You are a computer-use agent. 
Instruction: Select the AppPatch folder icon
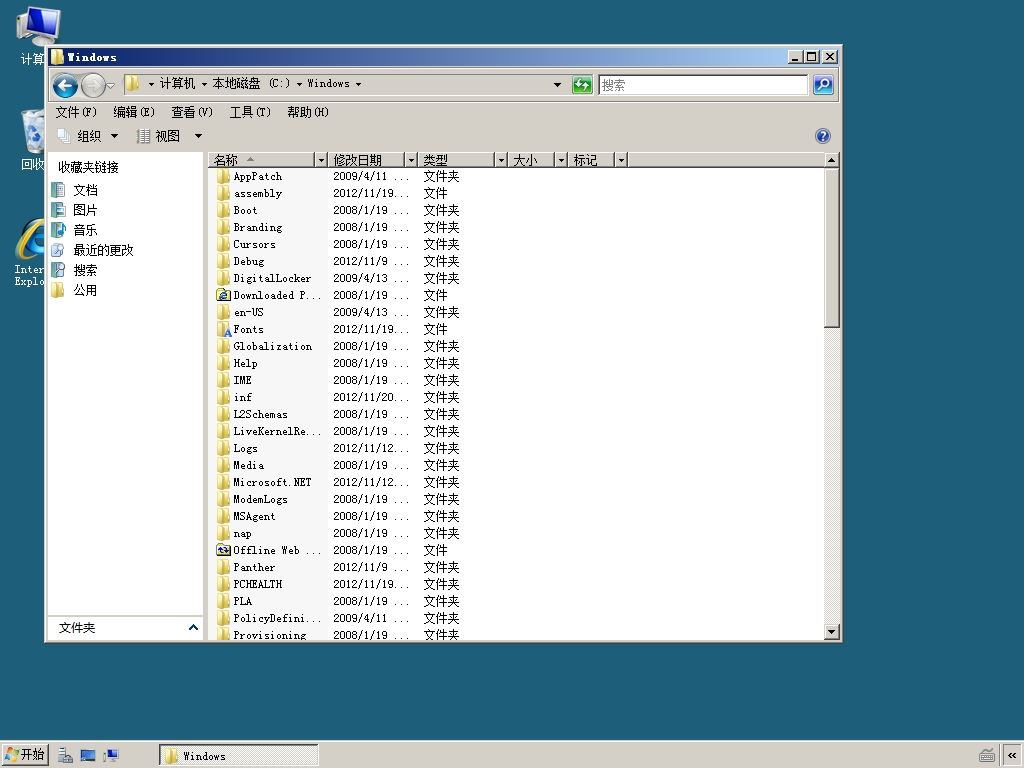click(224, 176)
